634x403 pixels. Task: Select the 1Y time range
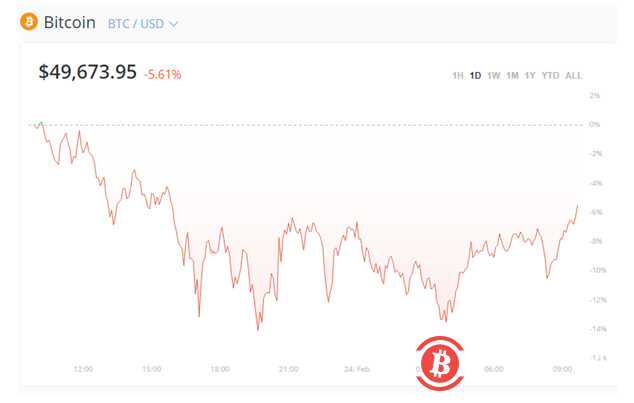click(x=530, y=75)
